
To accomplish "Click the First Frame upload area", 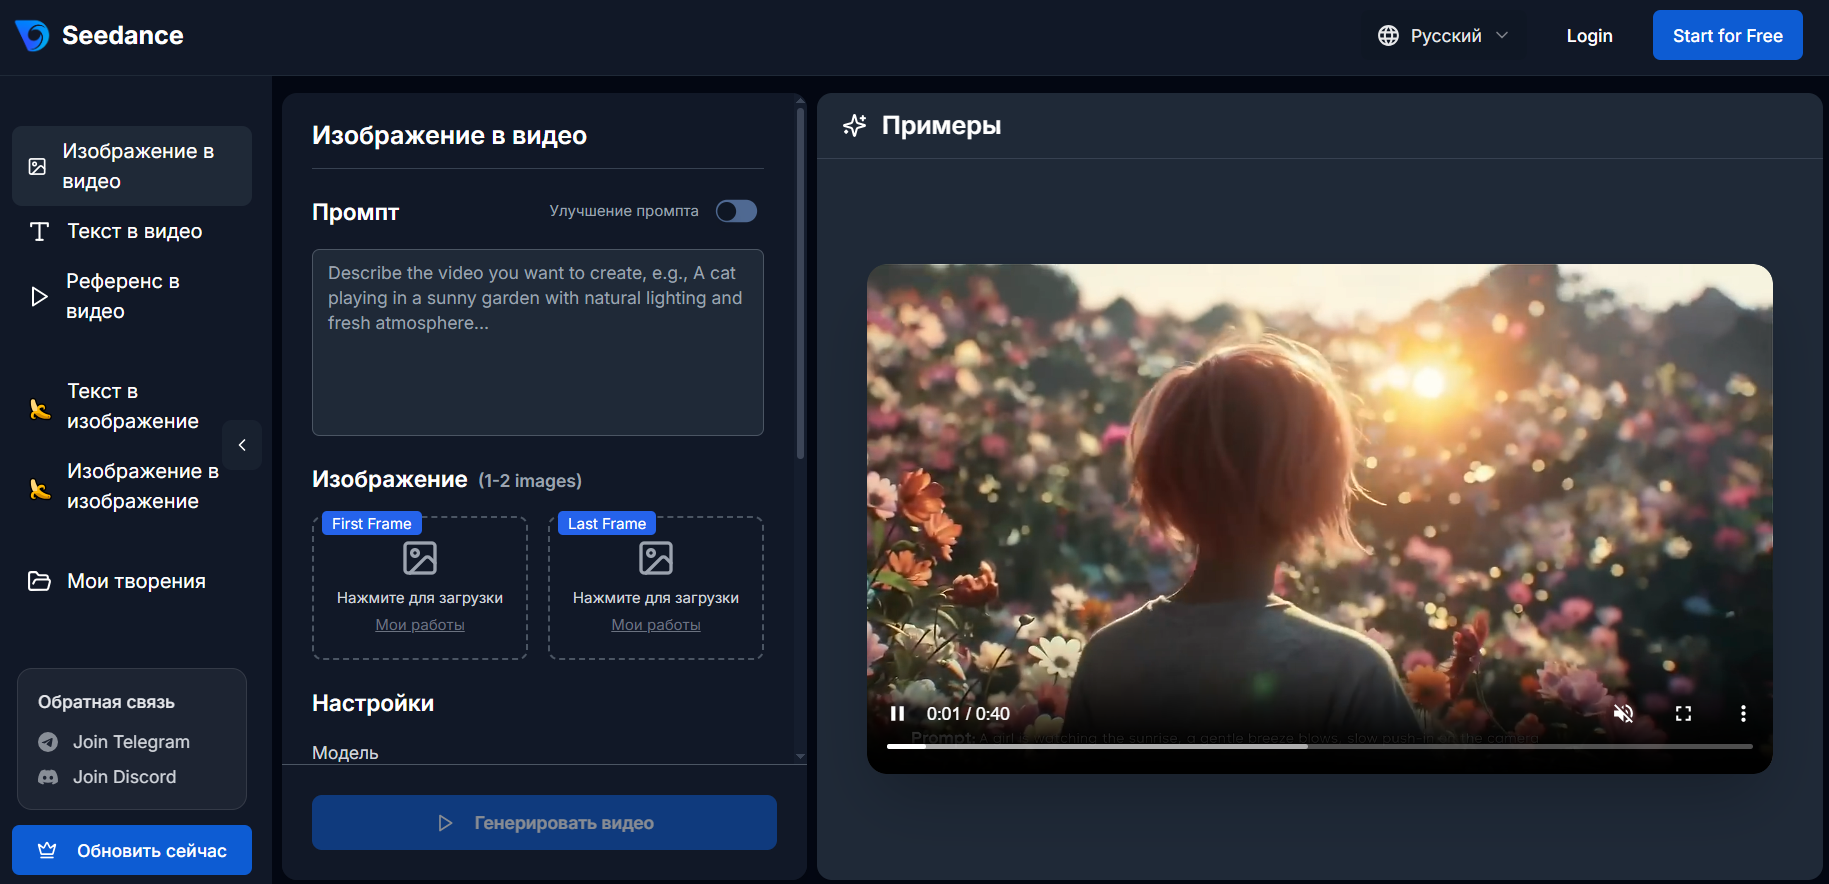I will (420, 588).
